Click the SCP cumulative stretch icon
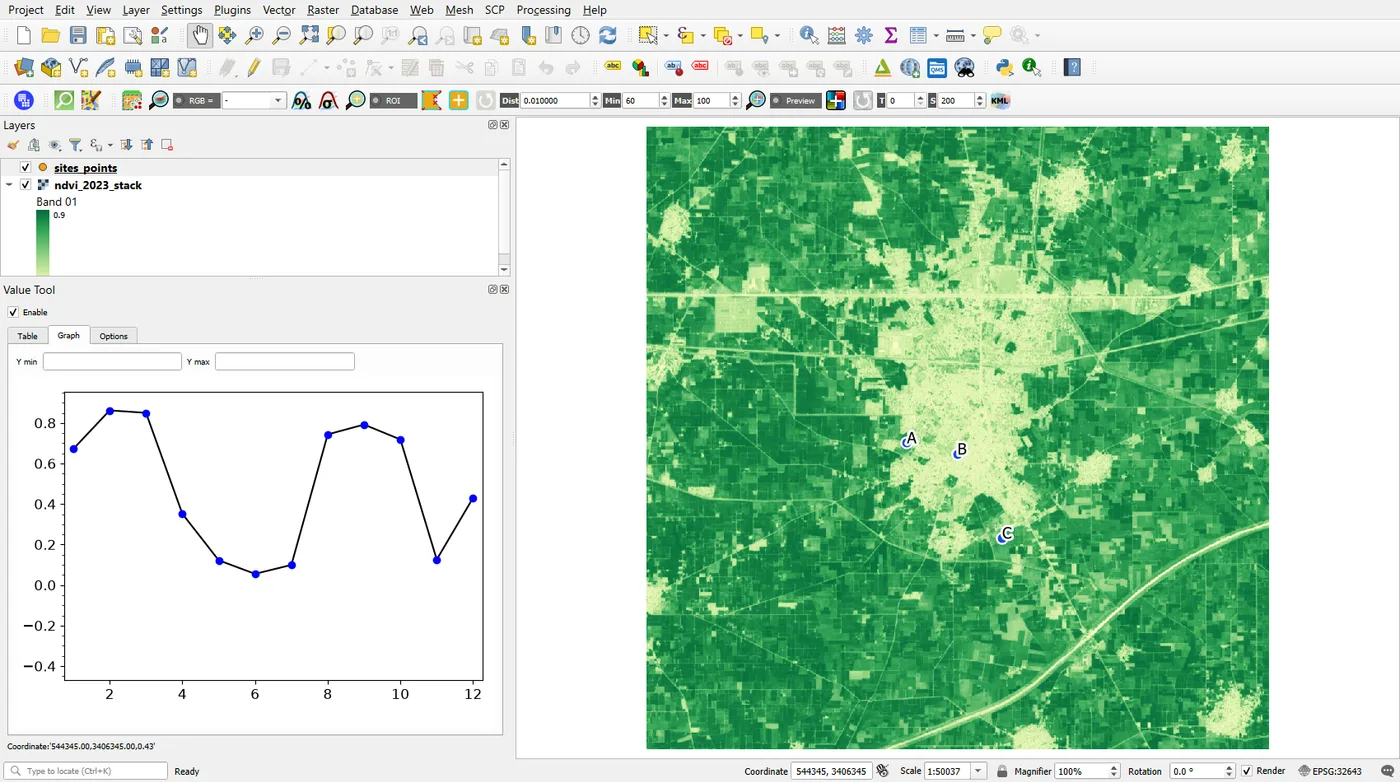Viewport: 1400px width, 782px height. click(301, 101)
